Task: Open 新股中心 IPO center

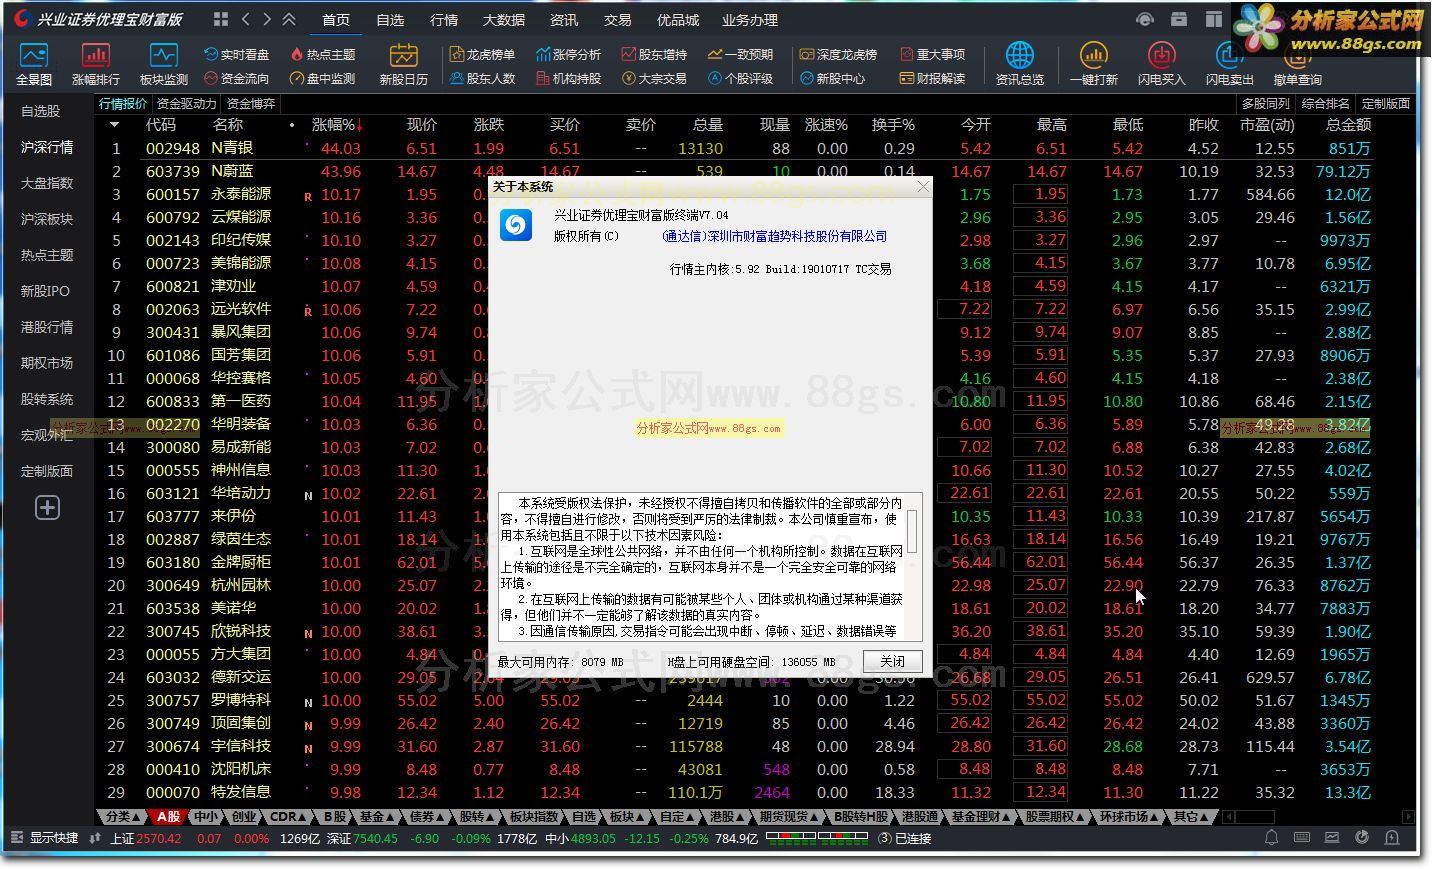Action: click(x=832, y=78)
